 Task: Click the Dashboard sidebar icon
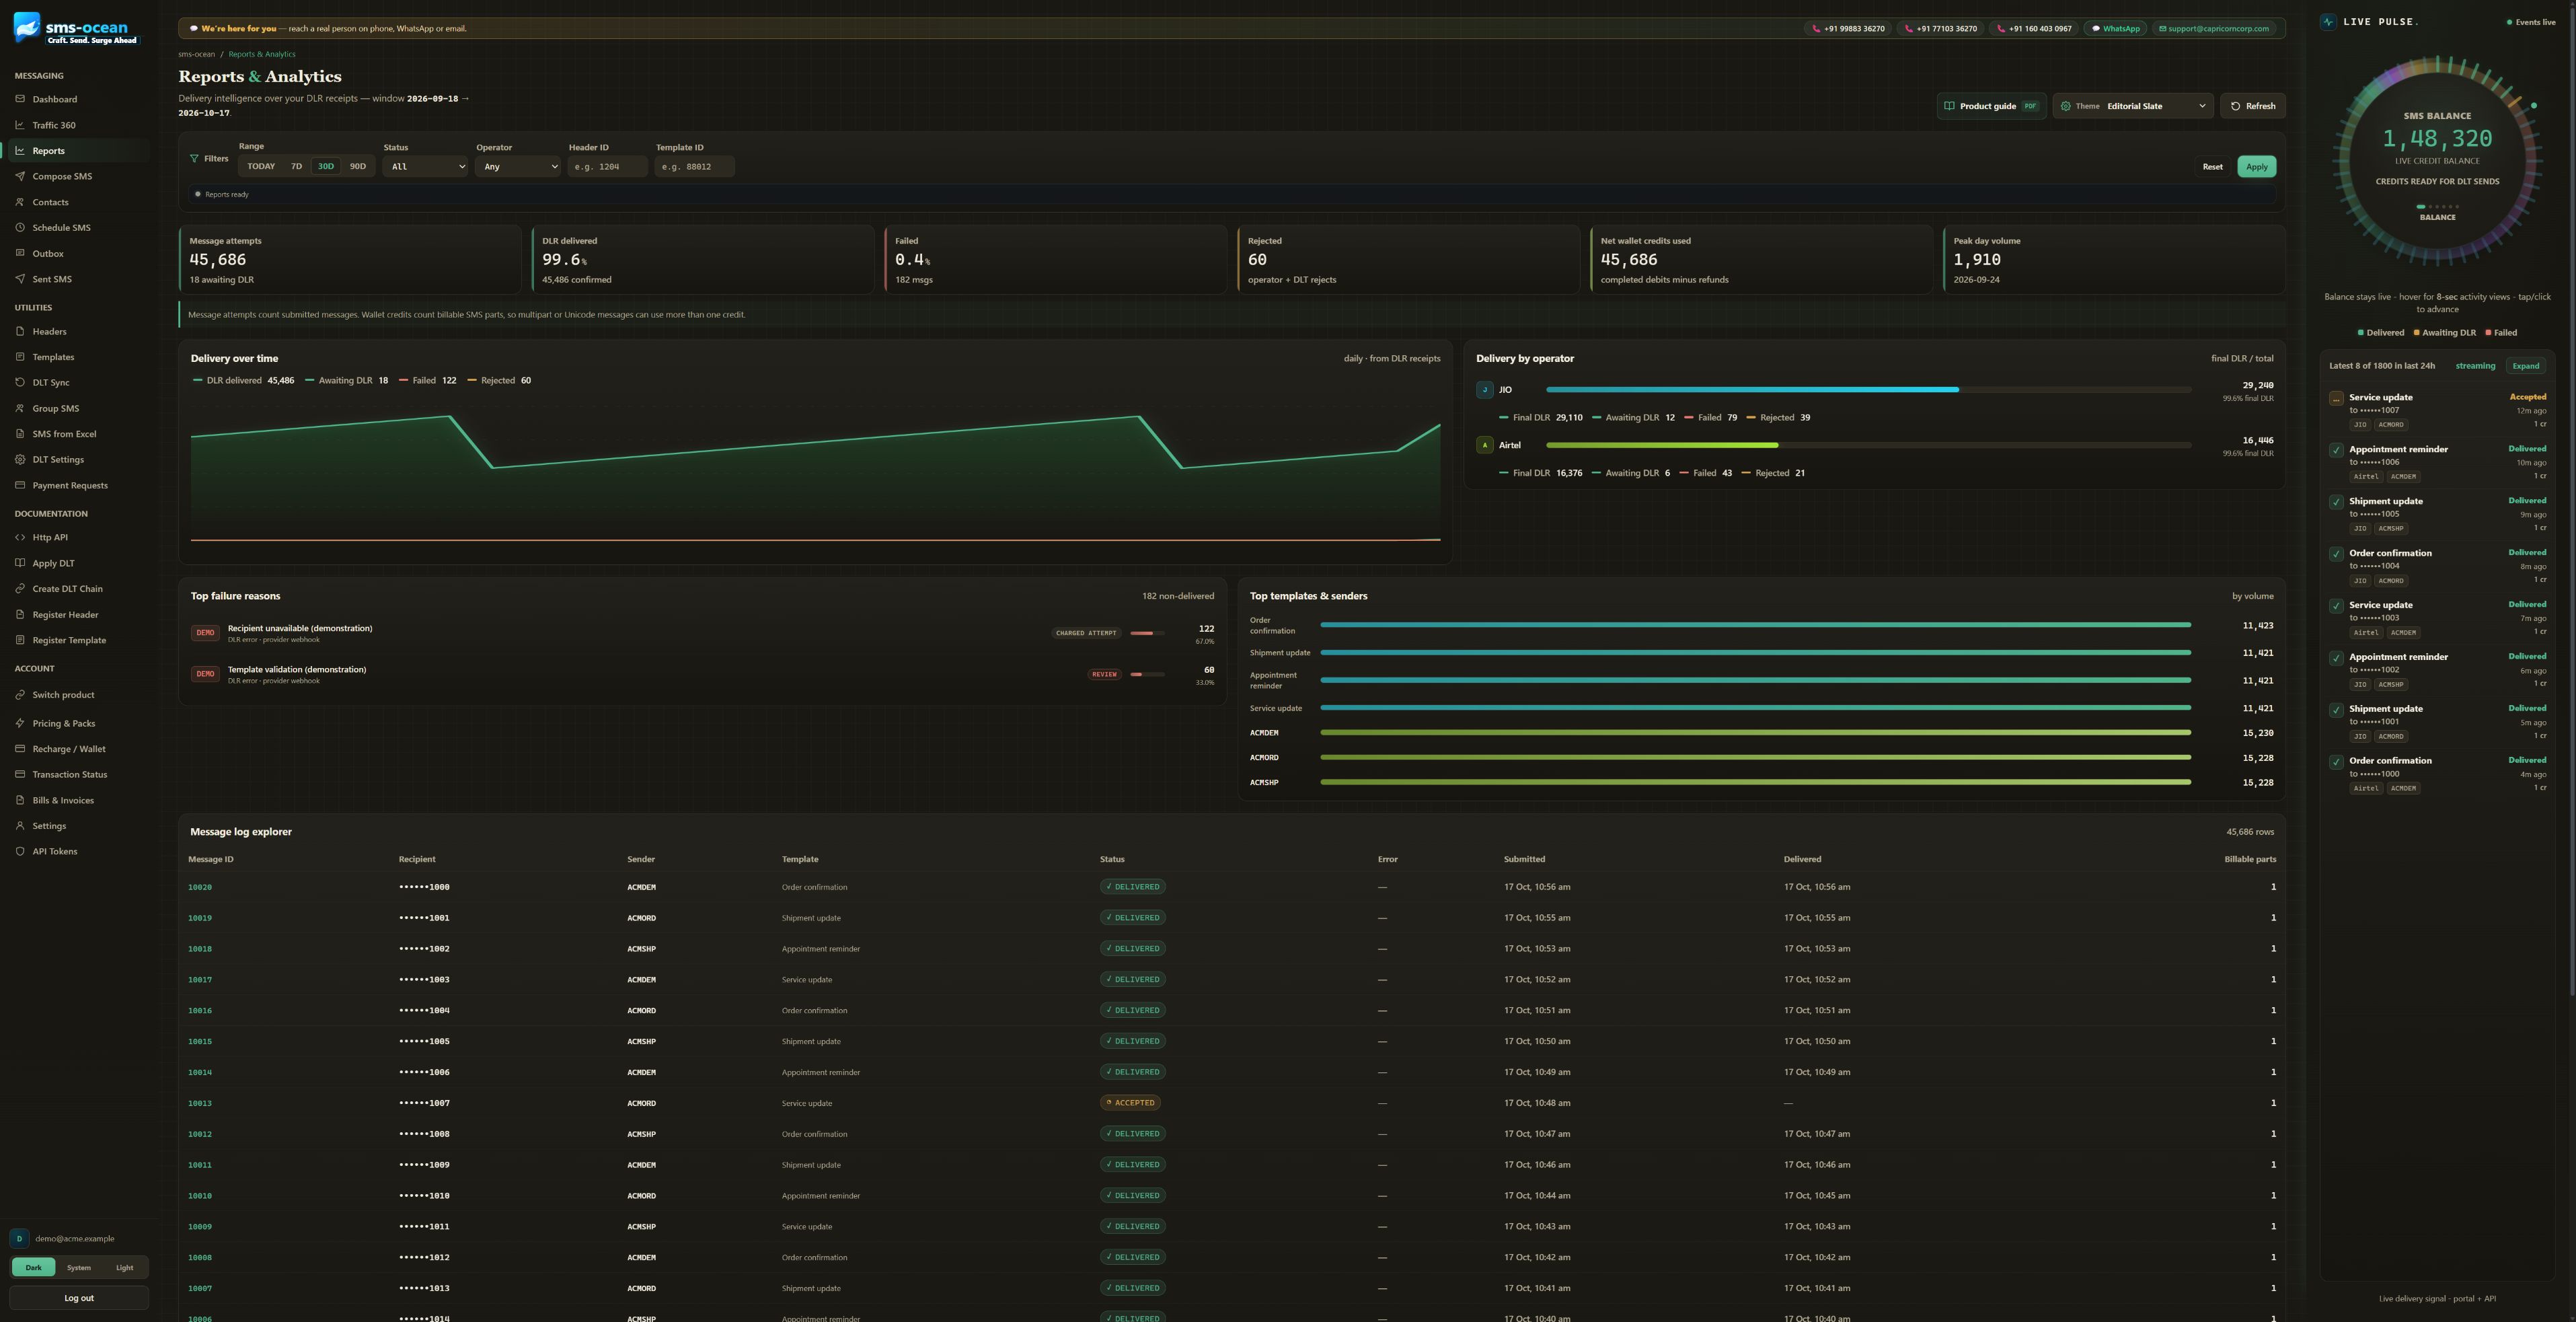(20, 99)
